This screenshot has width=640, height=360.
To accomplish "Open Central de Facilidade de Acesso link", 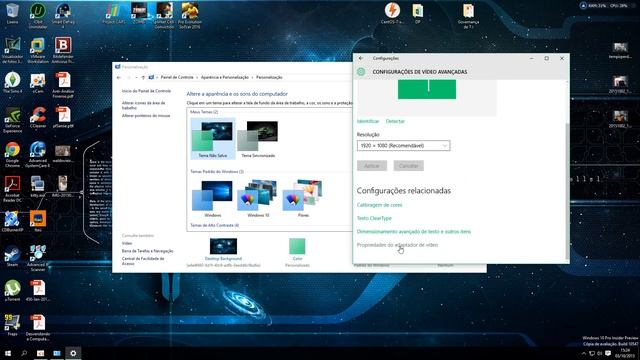I will click(x=143, y=261).
